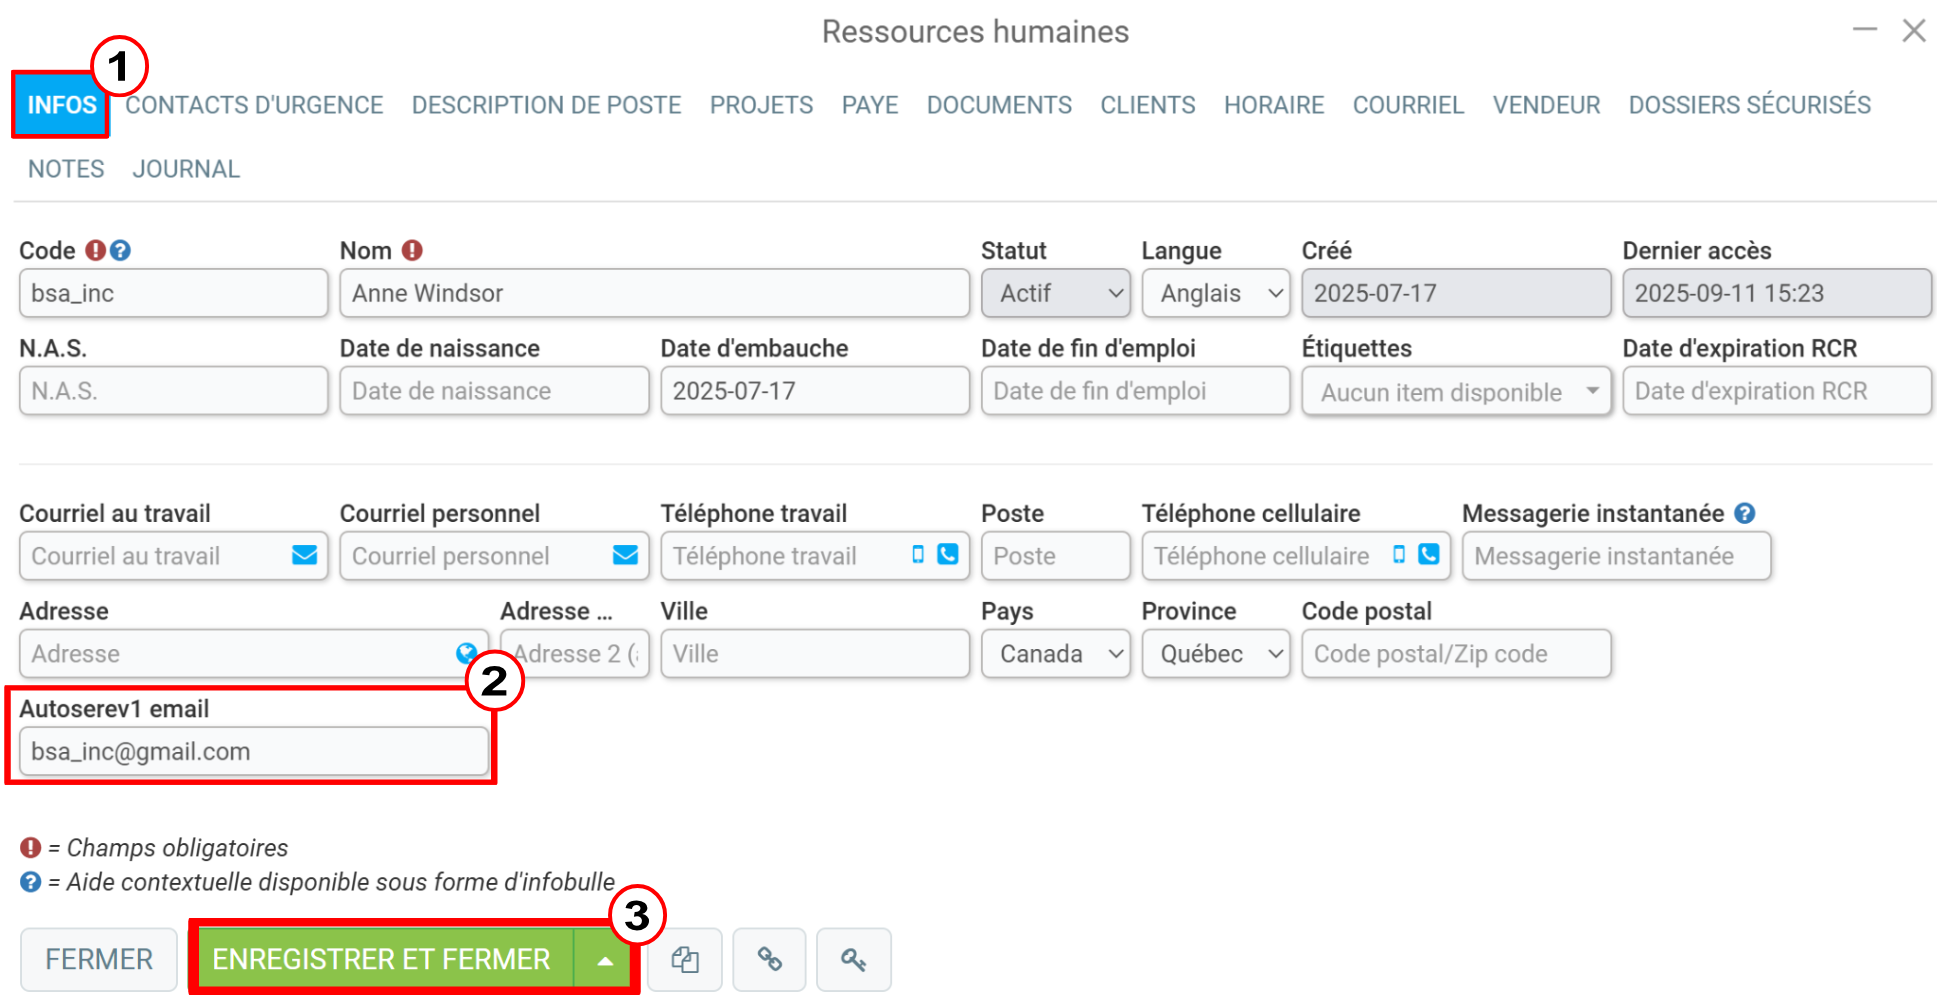Viewport: 1937px width, 1000px height.
Task: Click the Enregistrer et fermer button
Action: tap(383, 960)
